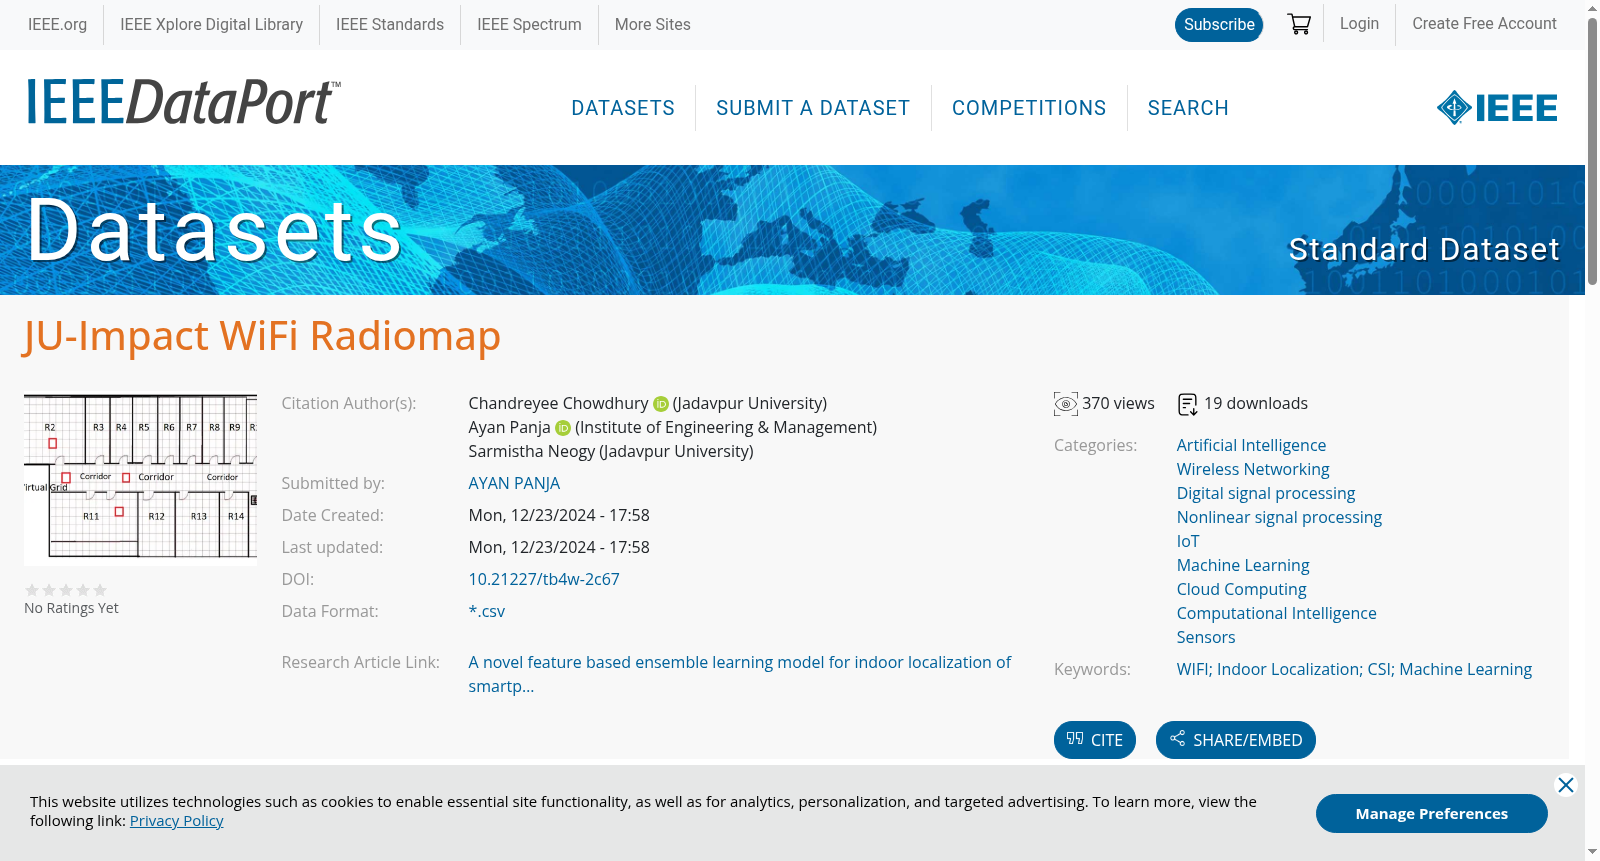Open Nonlinear signal processing category
The image size is (1600, 861).
click(1279, 518)
